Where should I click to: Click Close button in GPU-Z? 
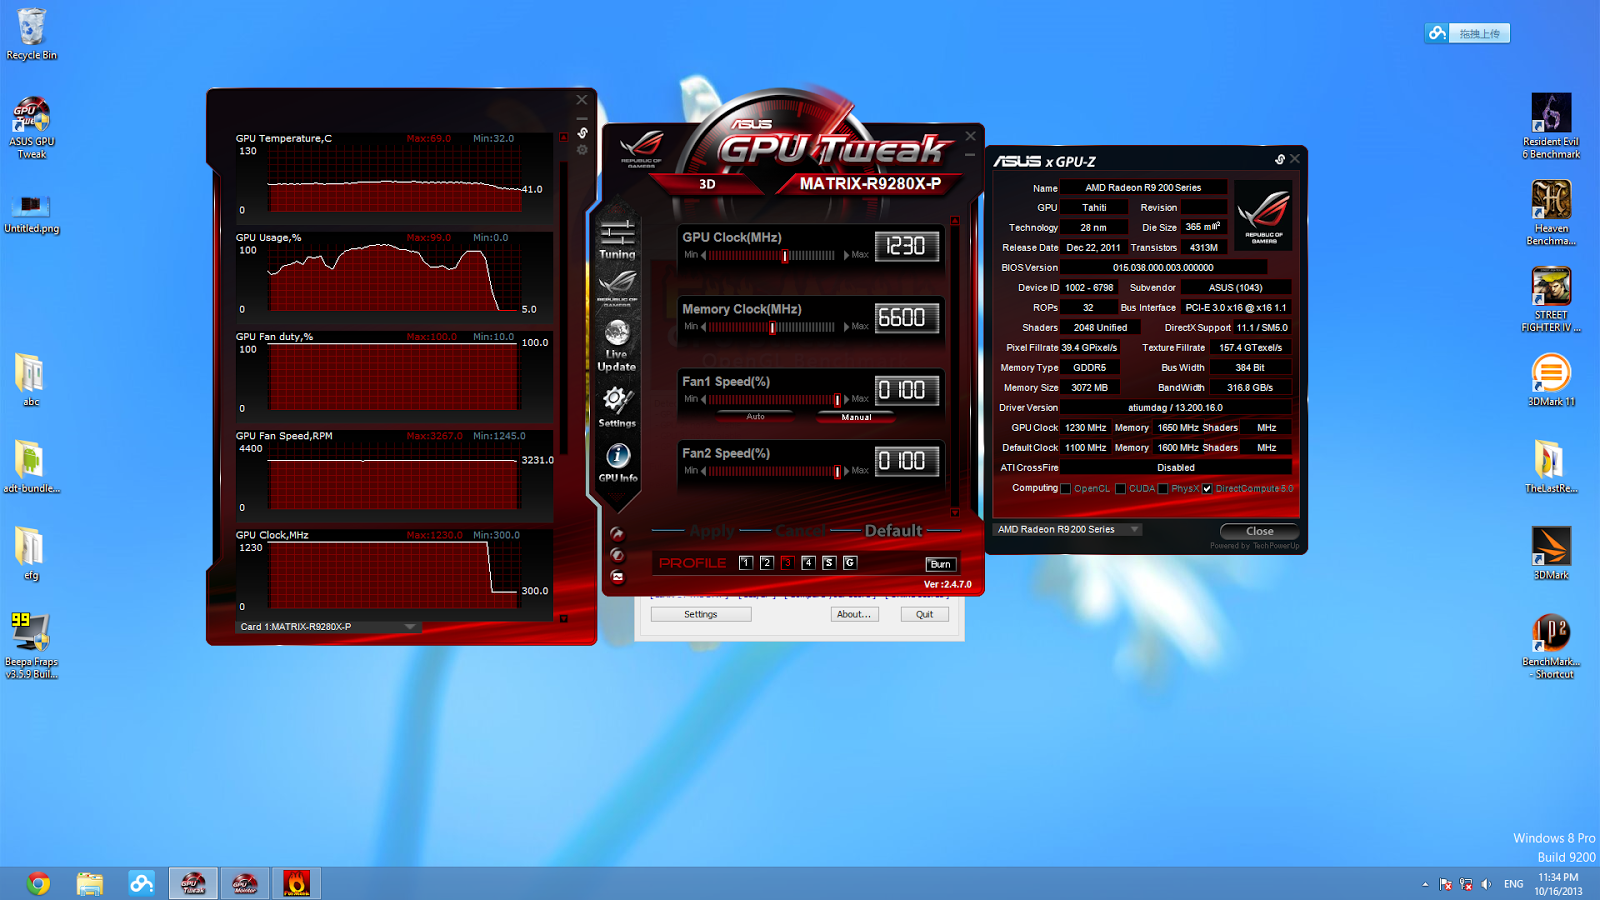(x=1259, y=531)
